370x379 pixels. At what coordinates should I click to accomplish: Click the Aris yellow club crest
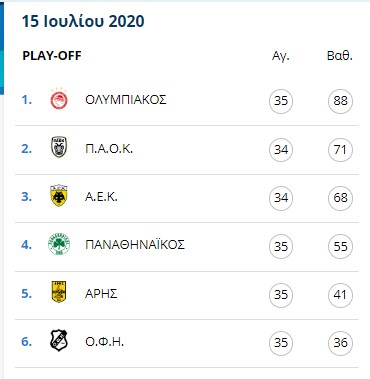59,292
